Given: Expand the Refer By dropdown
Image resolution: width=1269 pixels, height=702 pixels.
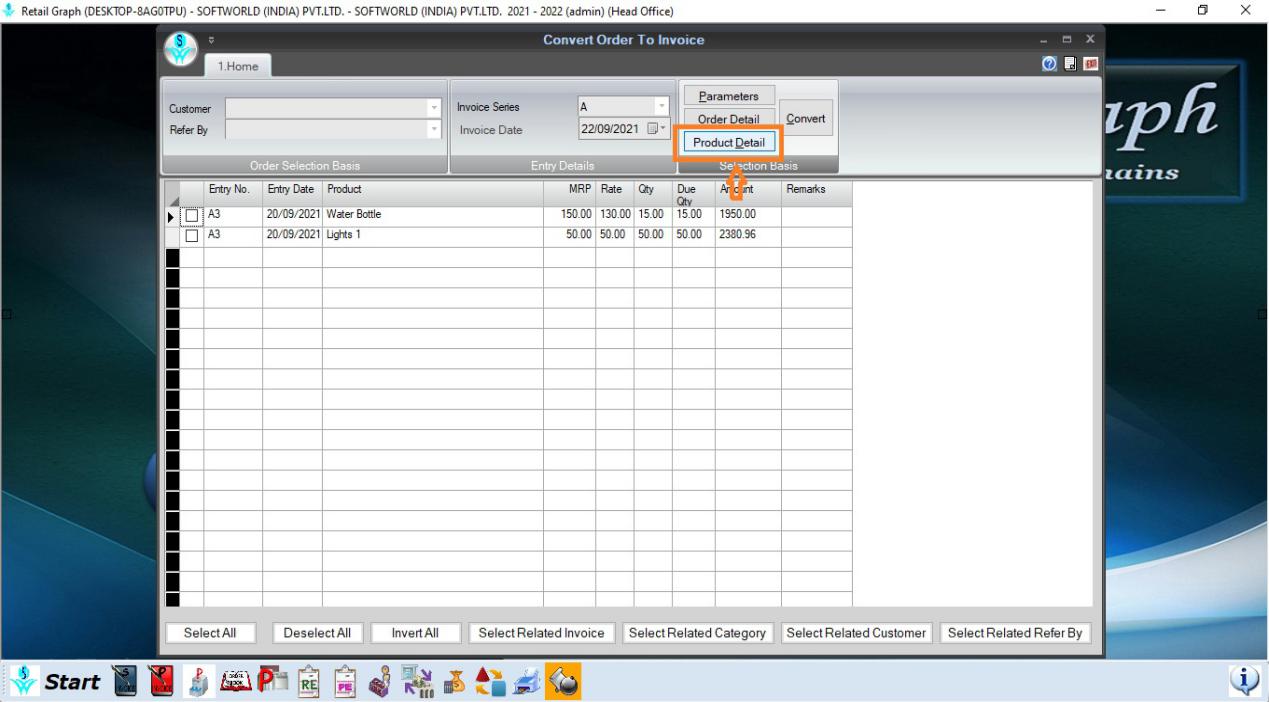Looking at the screenshot, I should (433, 129).
